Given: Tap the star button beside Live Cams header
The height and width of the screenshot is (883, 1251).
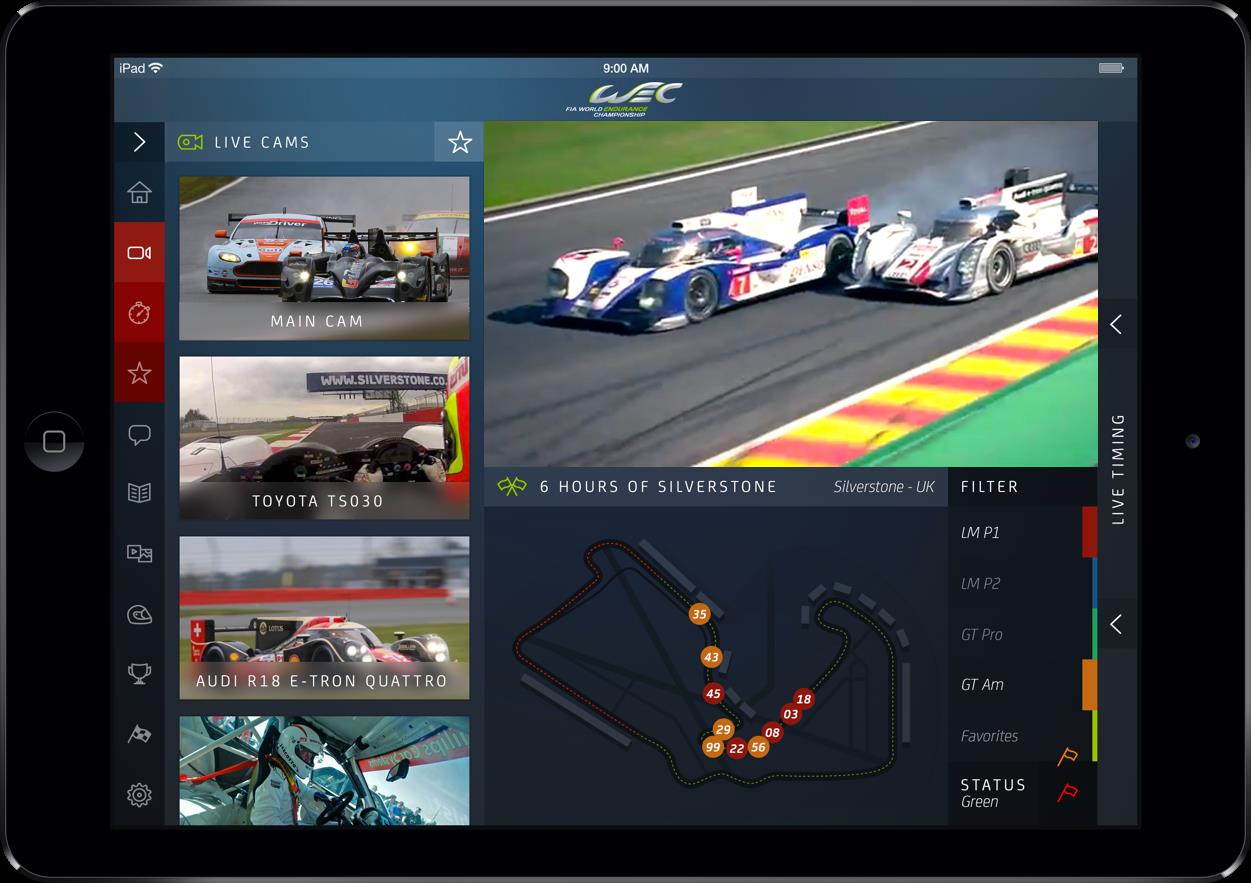Looking at the screenshot, I should (459, 142).
